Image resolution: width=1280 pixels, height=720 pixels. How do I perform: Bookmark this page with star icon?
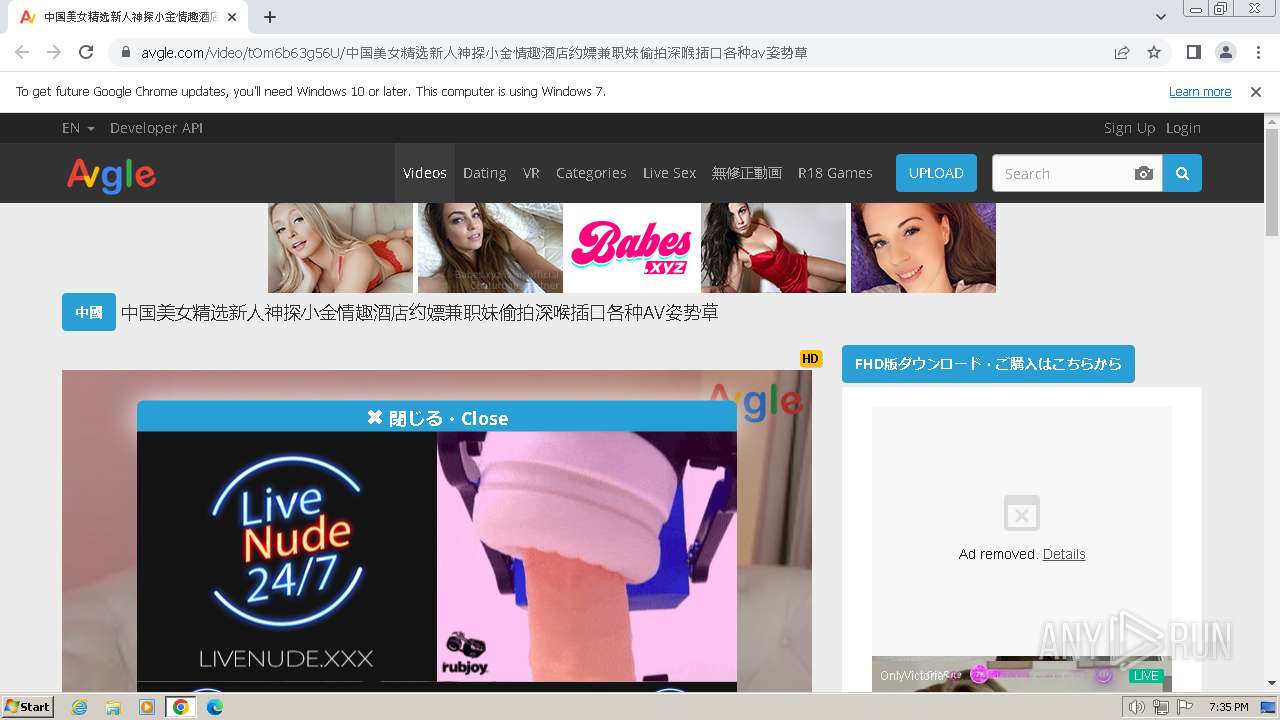[1154, 52]
